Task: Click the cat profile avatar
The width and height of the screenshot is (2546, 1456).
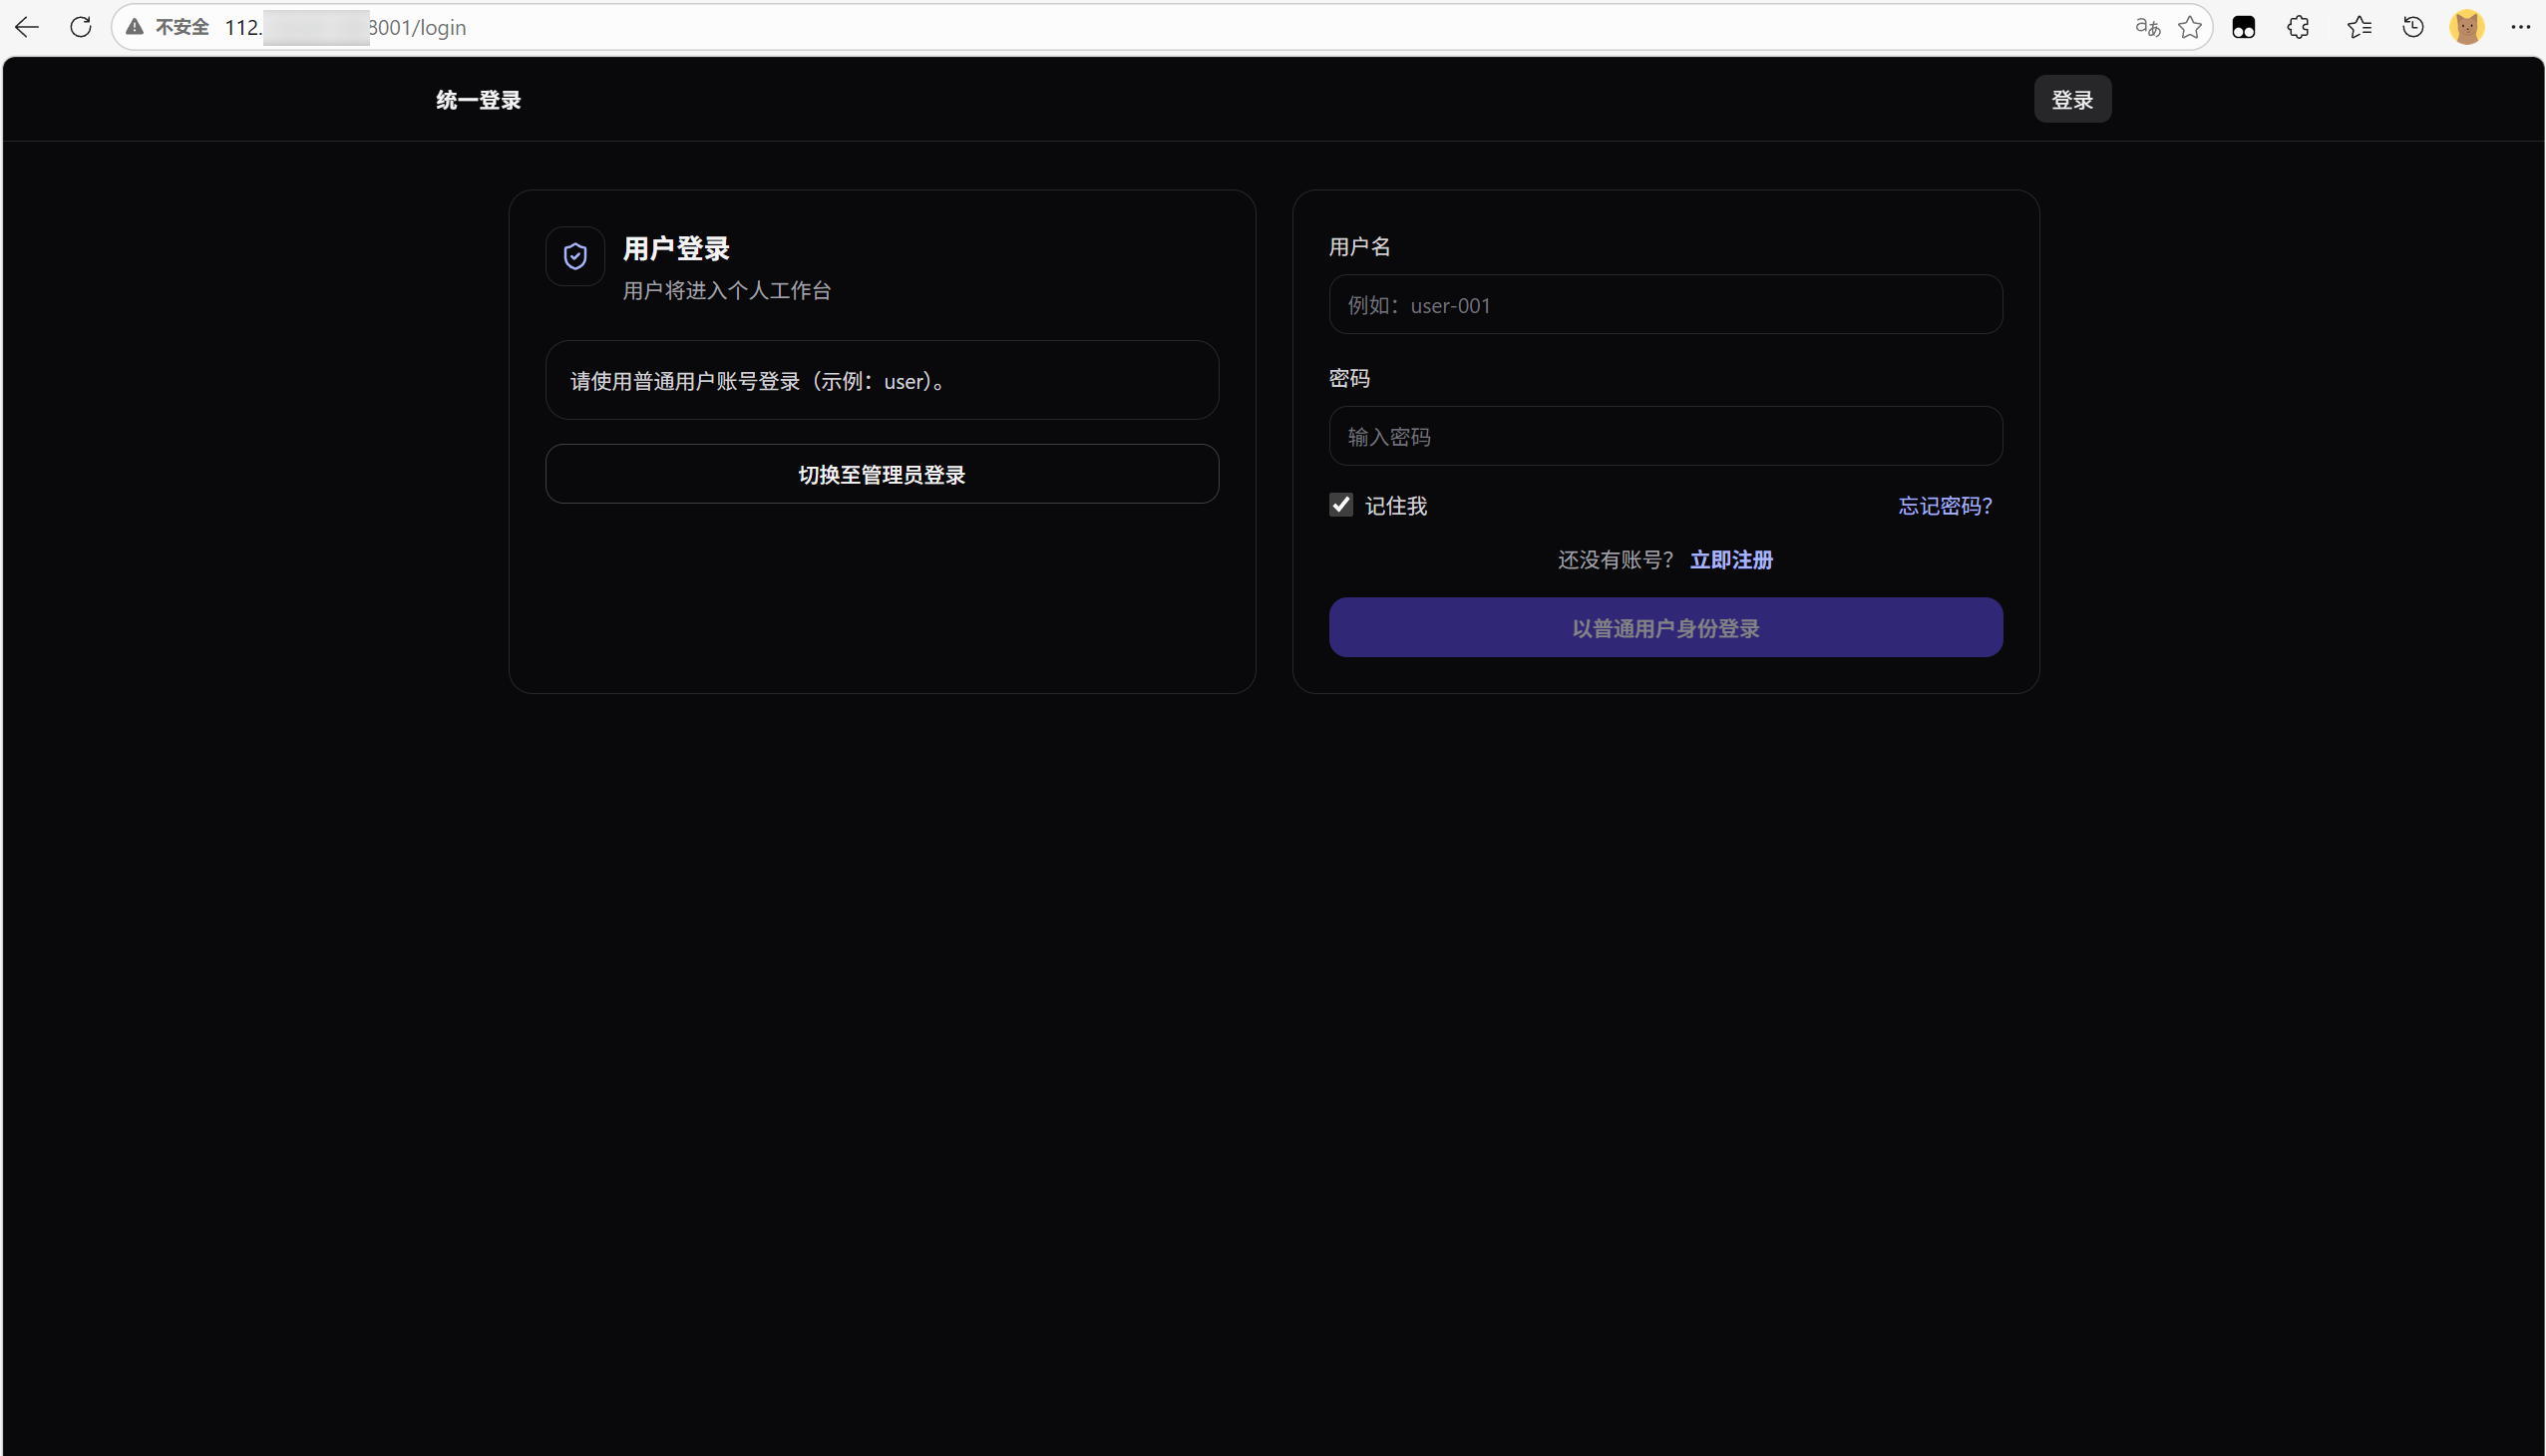Action: pyautogui.click(x=2467, y=27)
